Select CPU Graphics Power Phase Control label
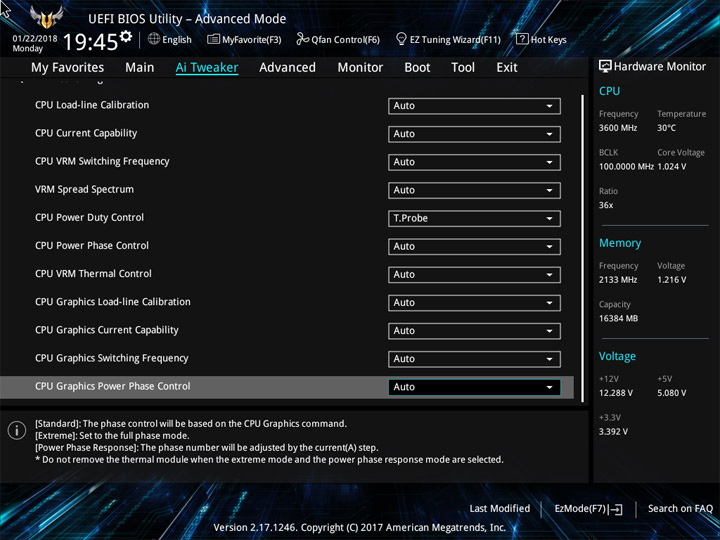The height and width of the screenshot is (540, 720). 112,387
